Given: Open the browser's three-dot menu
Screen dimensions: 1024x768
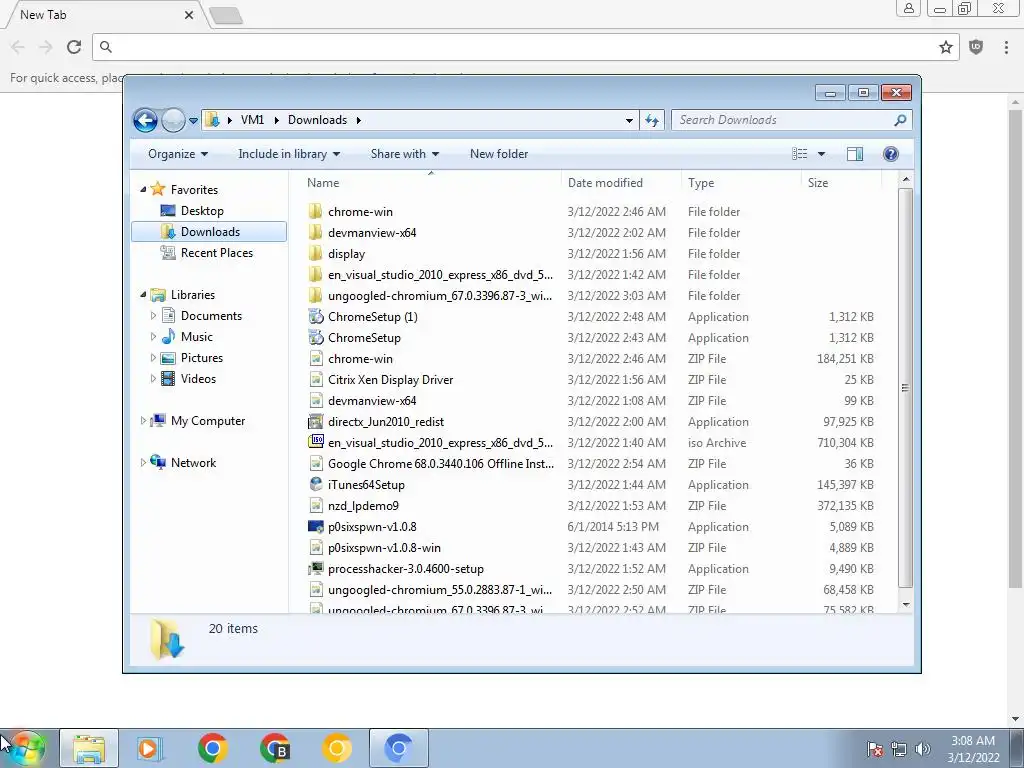Looking at the screenshot, I should point(1006,47).
